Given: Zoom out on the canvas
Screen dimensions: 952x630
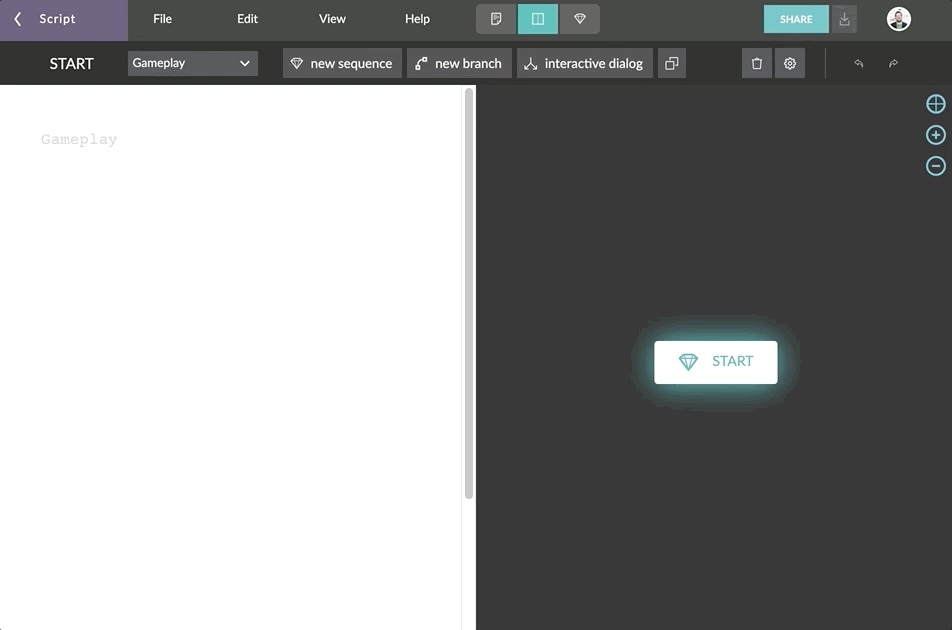Looking at the screenshot, I should coord(936,166).
